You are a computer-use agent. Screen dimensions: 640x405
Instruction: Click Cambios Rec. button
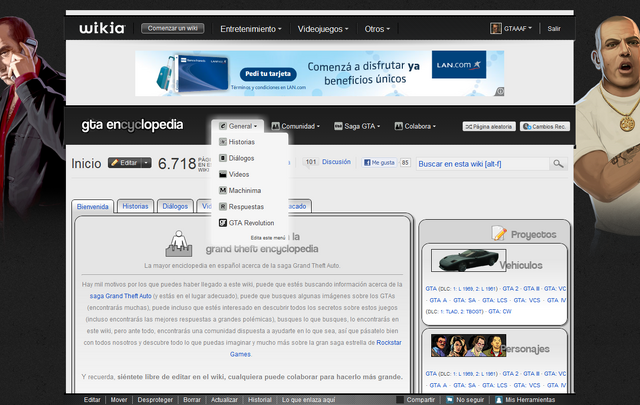[x=545, y=127]
